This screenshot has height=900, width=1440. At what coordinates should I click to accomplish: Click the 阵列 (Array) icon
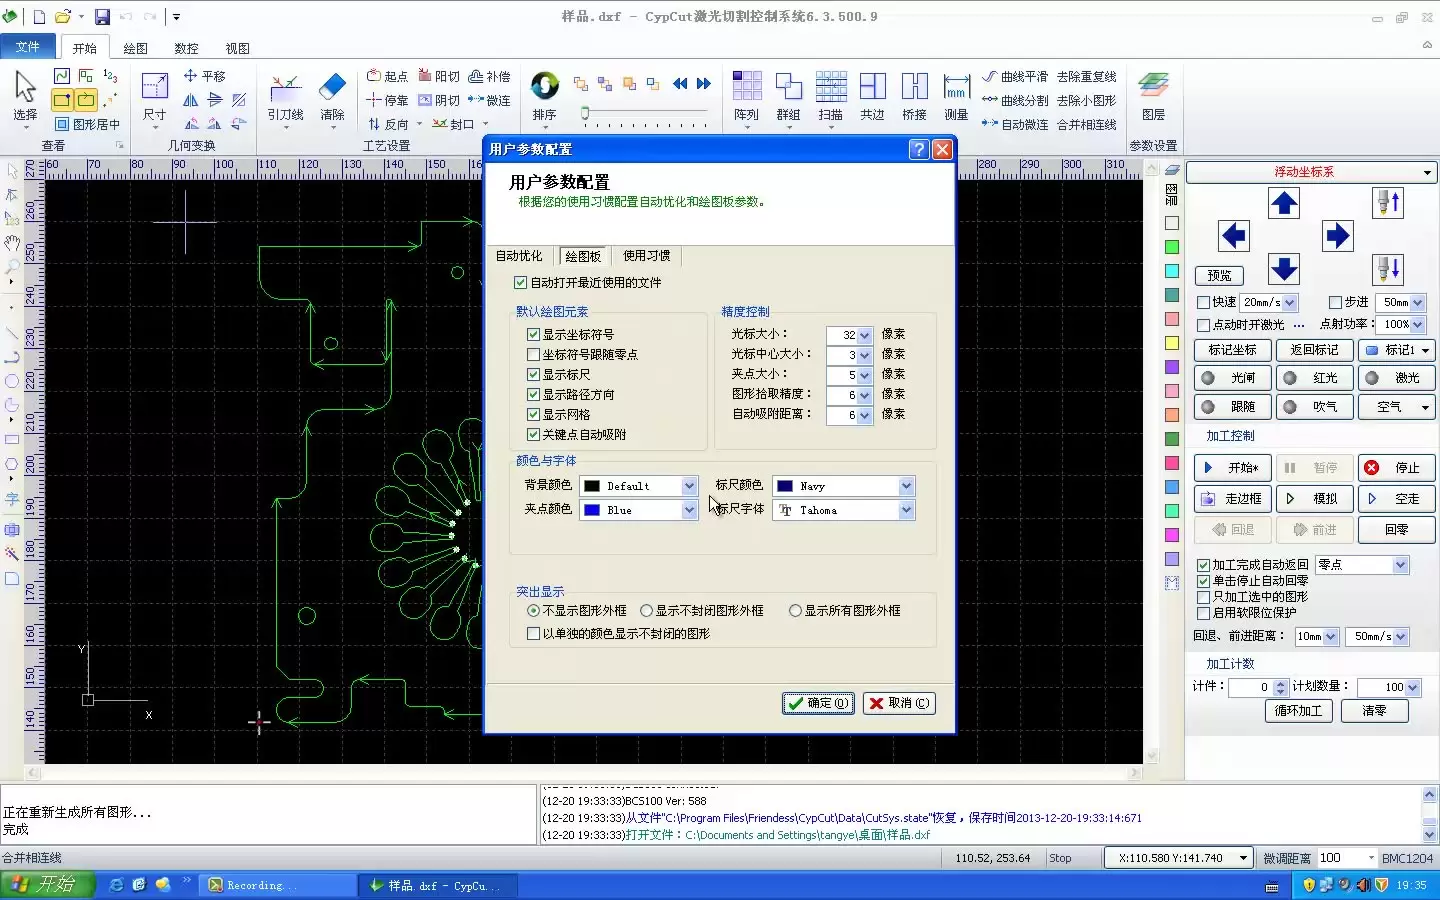coord(747,96)
